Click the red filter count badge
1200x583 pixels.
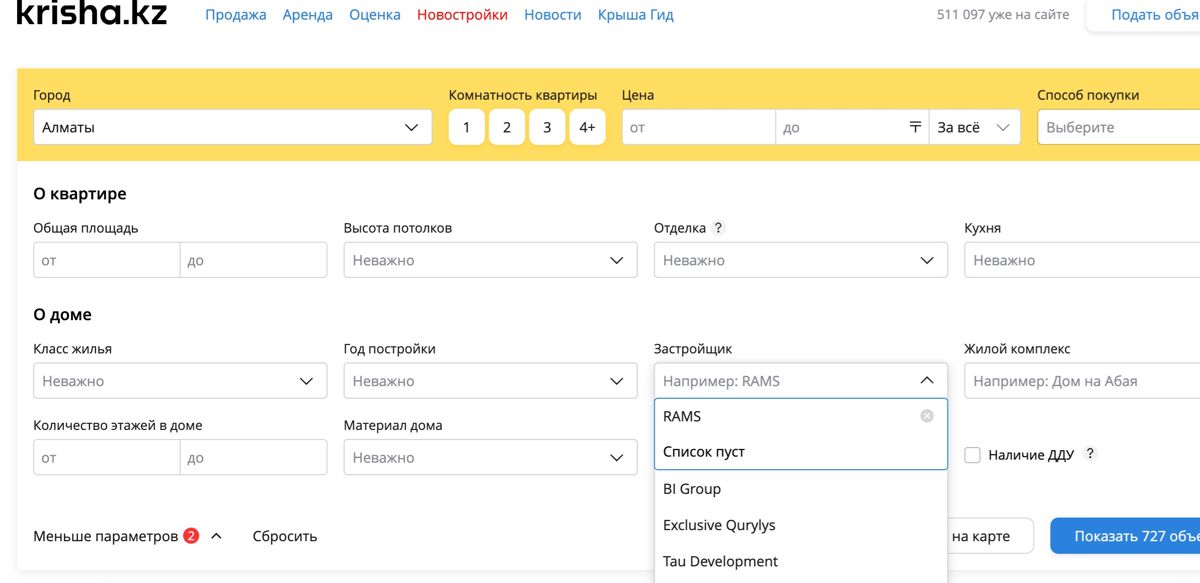191,536
